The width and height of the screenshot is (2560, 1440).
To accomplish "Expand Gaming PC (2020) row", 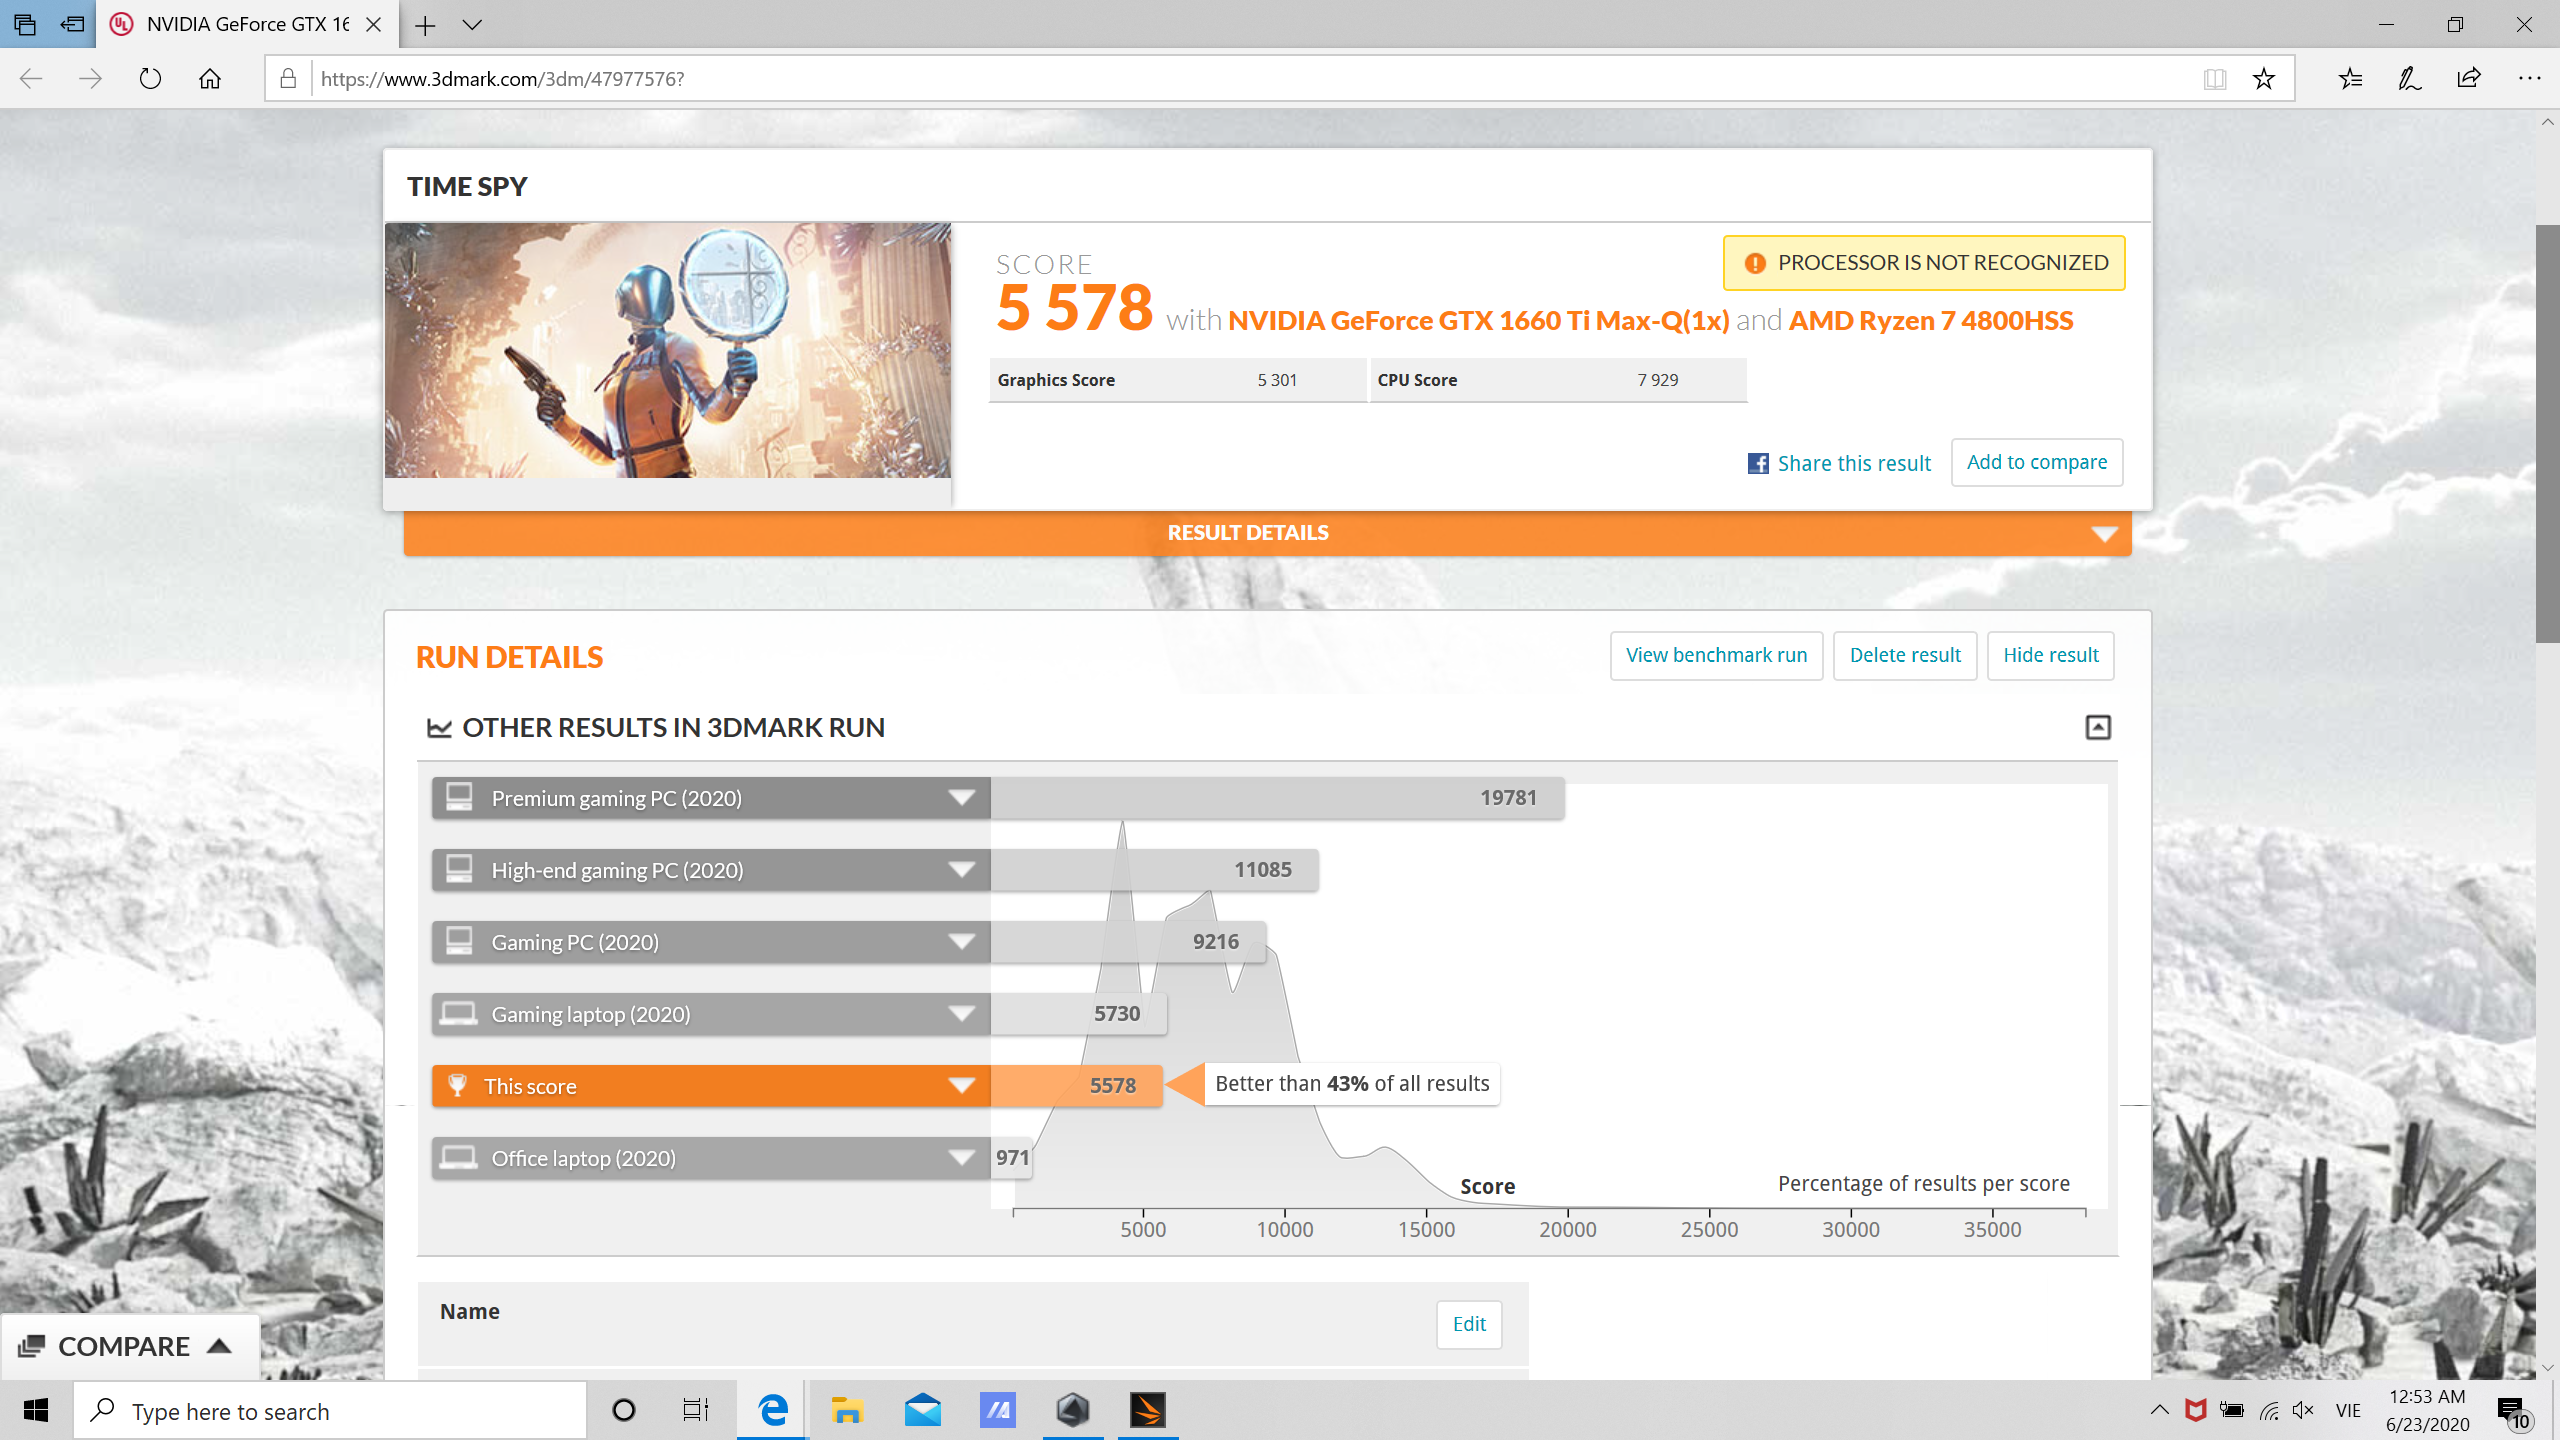I will [x=711, y=942].
